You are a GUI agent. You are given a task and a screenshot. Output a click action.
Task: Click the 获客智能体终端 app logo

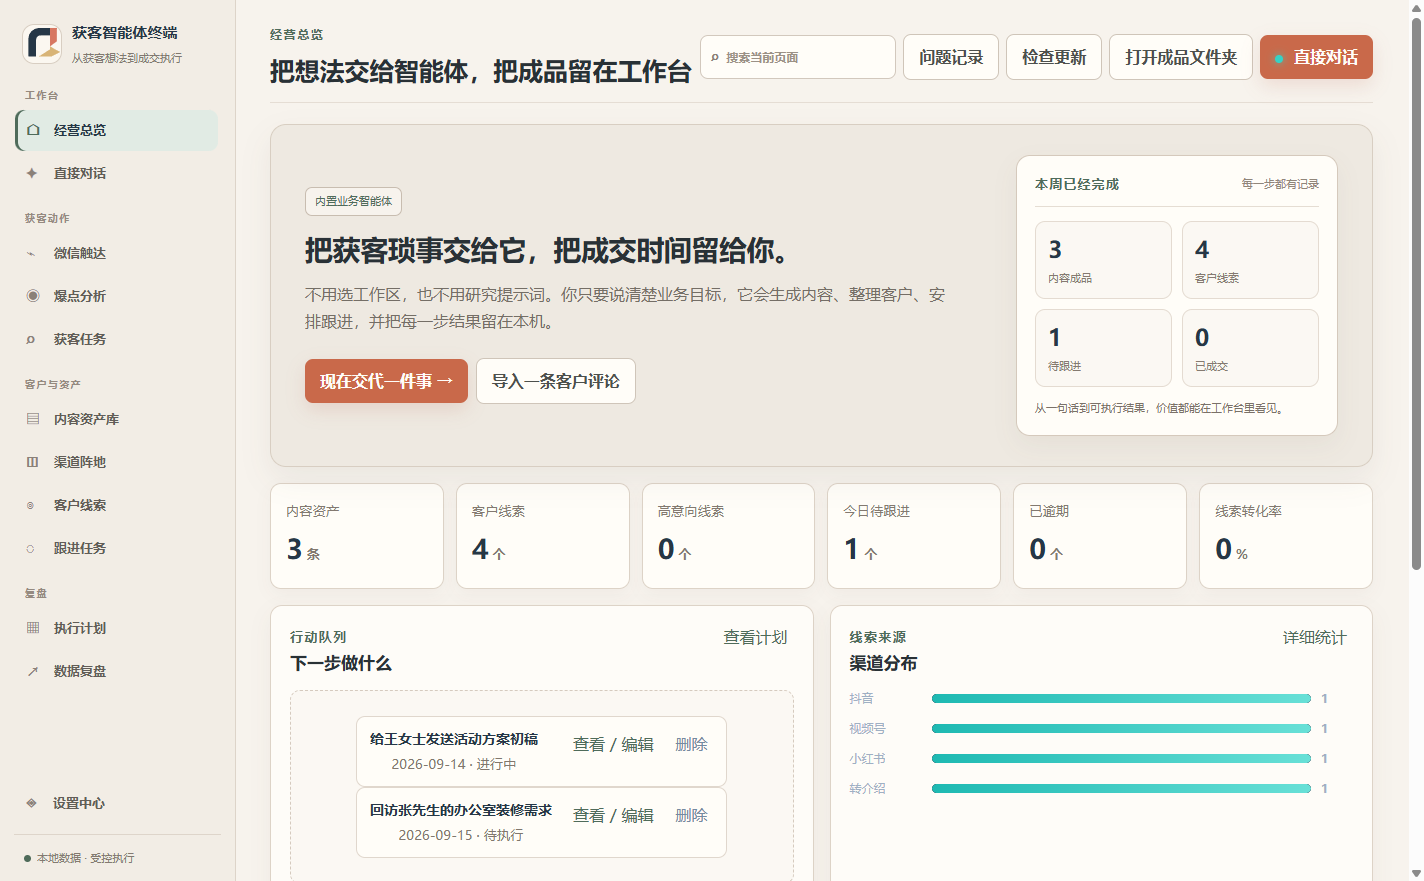(42, 44)
